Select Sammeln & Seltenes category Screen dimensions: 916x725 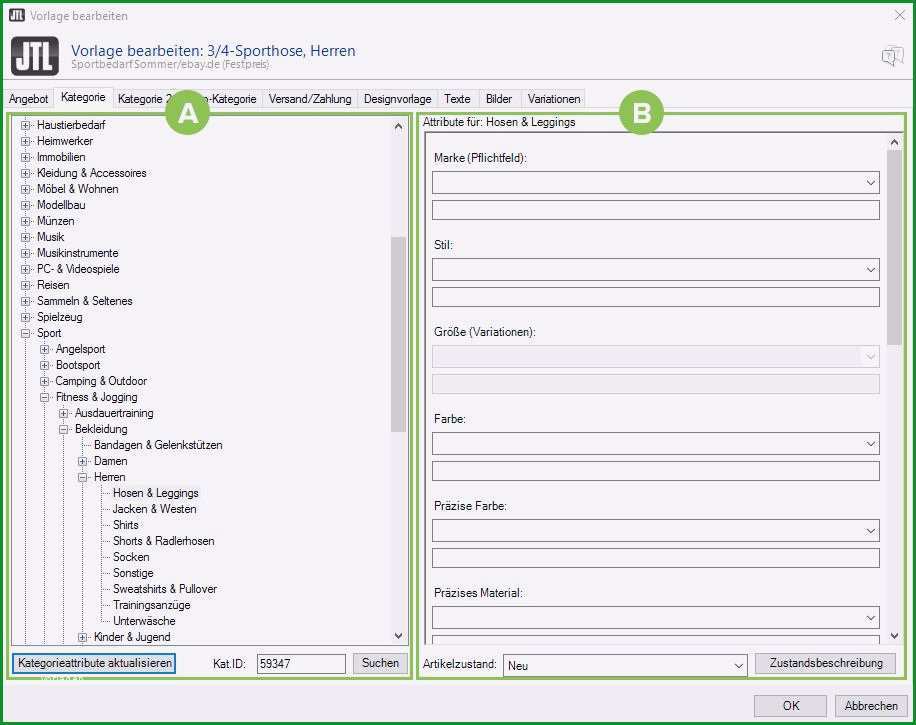click(85, 301)
